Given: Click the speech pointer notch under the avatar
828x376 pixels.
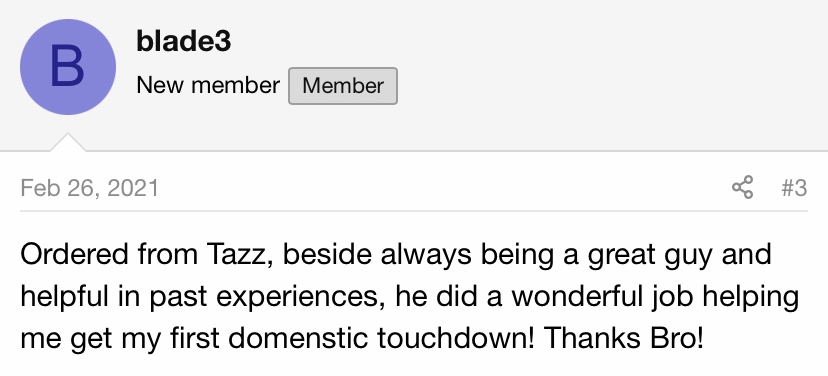Looking at the screenshot, I should click(68, 143).
